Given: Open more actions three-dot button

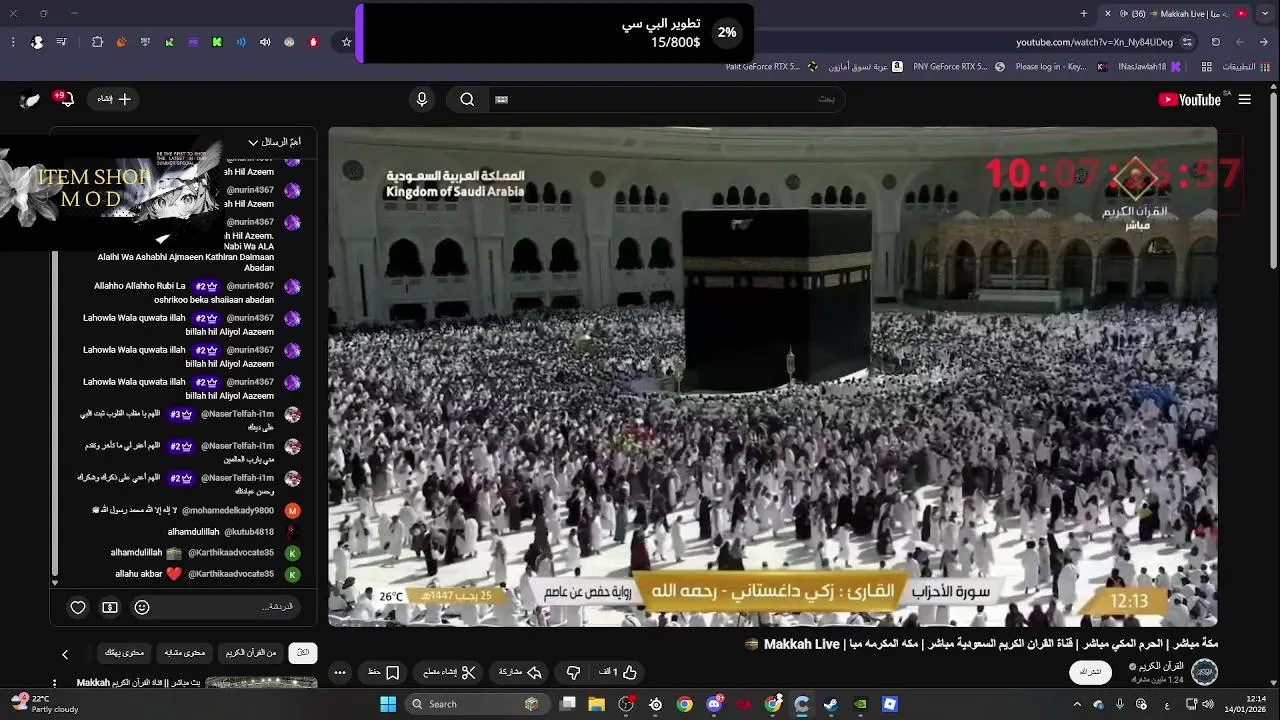Looking at the screenshot, I should 340,672.
